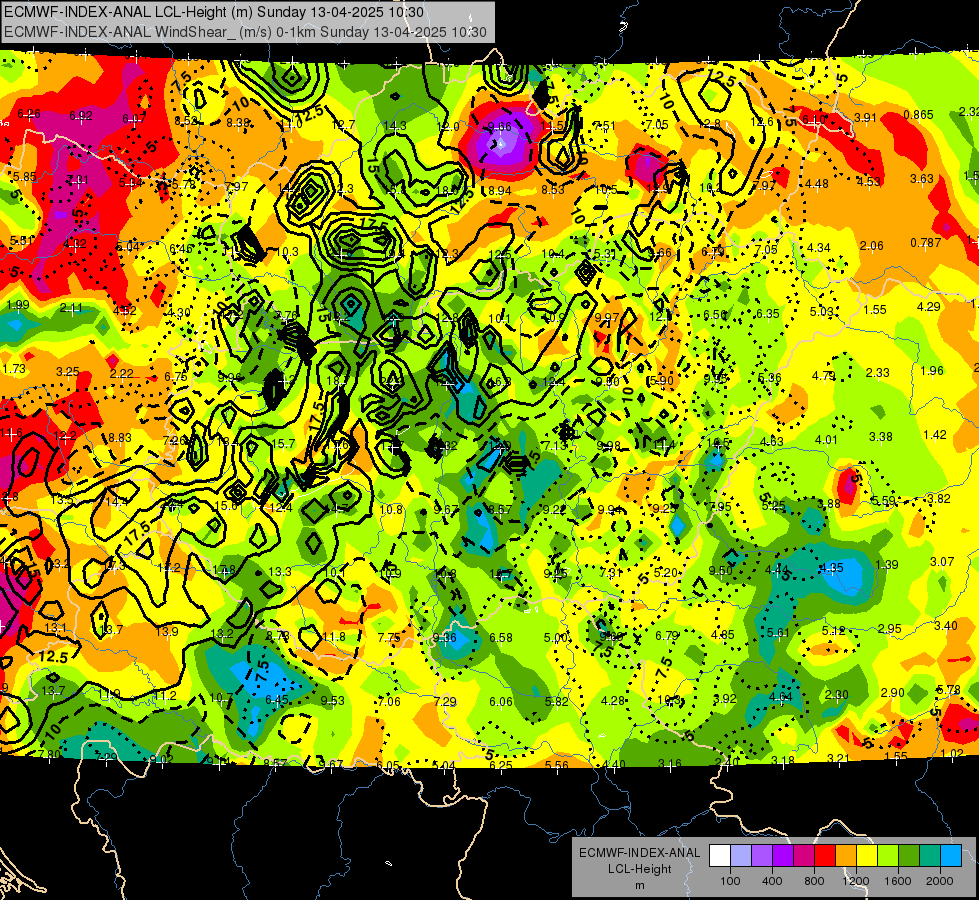This screenshot has width=979, height=900.
Task: Click the grid value 4.85
Action: pyautogui.click(x=723, y=635)
